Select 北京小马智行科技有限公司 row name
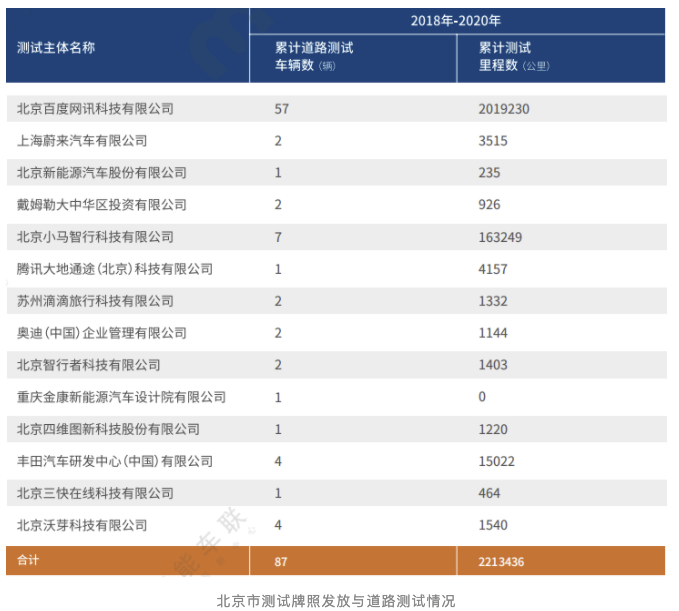Screen dimensions: 679x611 pos(95,237)
